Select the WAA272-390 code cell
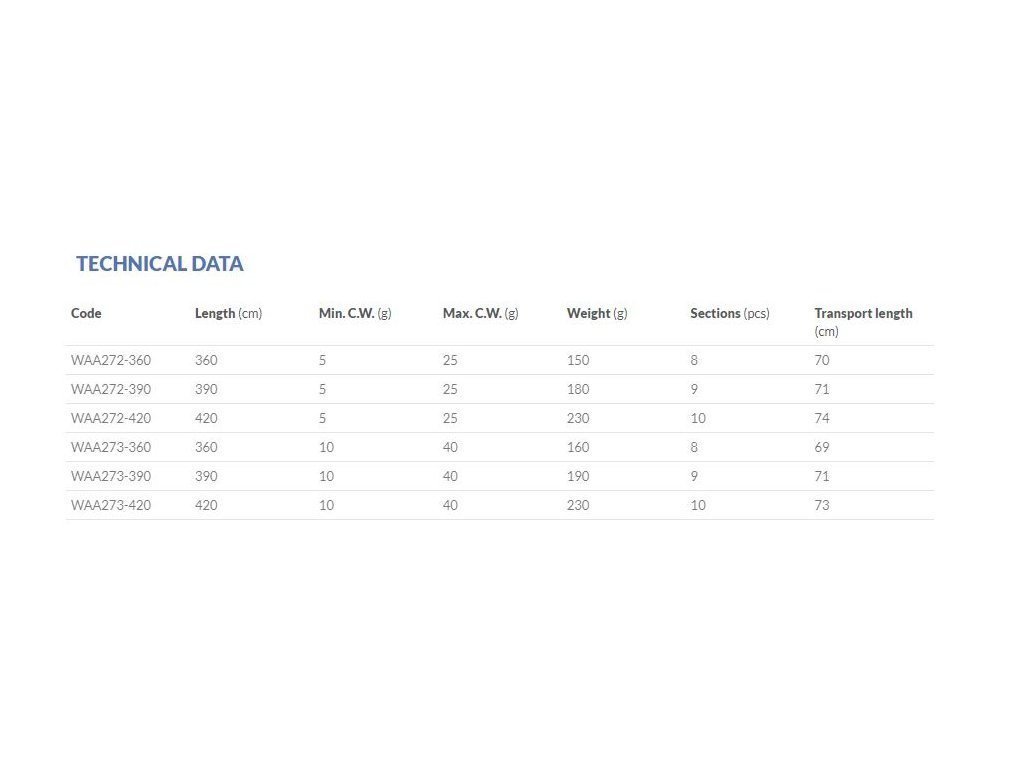The image size is (1024, 768). pyautogui.click(x=111, y=389)
